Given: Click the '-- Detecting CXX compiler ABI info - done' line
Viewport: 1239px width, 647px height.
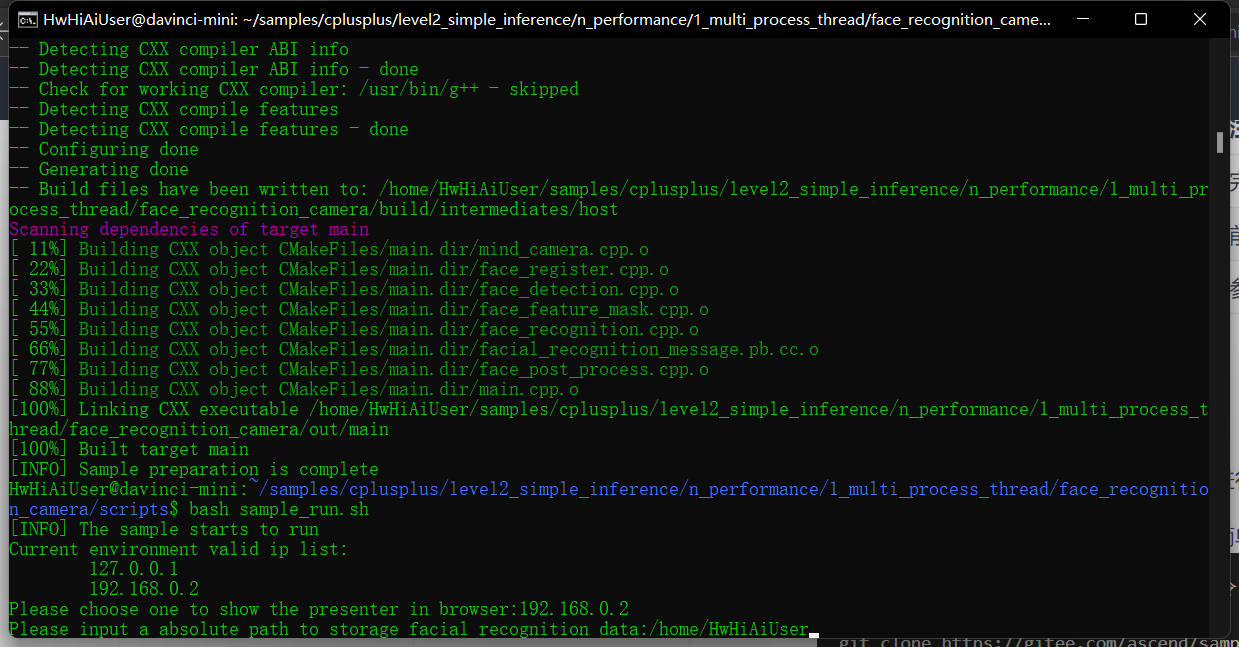Looking at the screenshot, I should point(214,69).
